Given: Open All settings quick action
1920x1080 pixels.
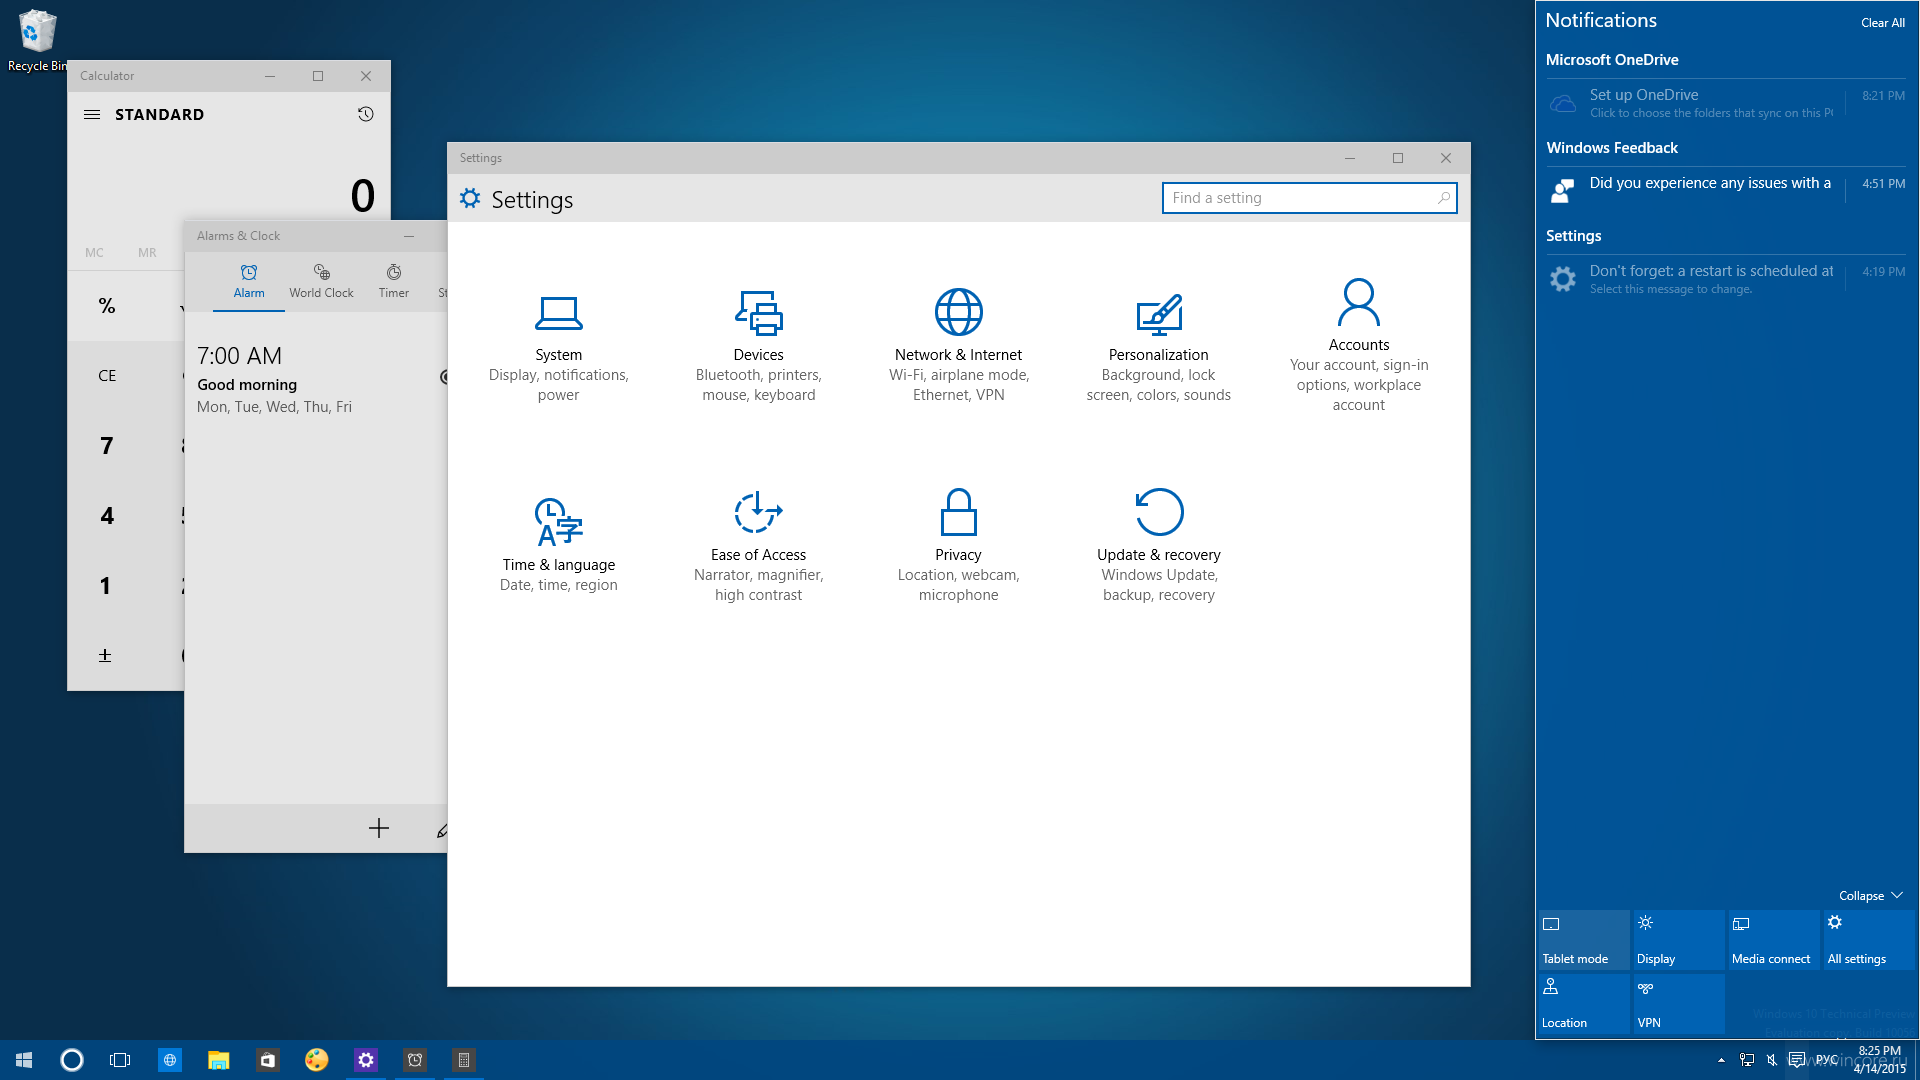Looking at the screenshot, I should (x=1868, y=940).
